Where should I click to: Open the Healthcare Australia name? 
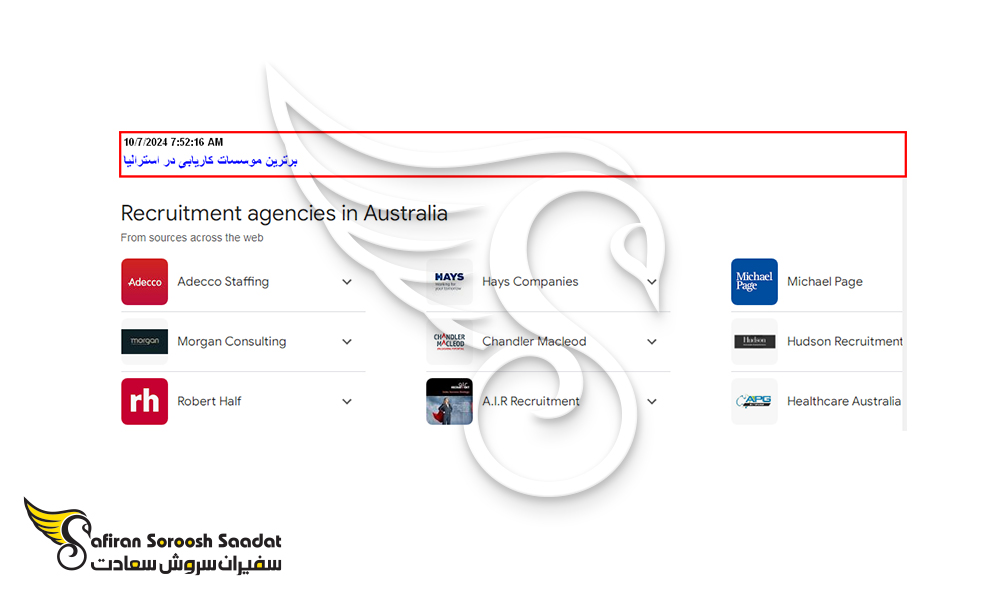pos(844,402)
